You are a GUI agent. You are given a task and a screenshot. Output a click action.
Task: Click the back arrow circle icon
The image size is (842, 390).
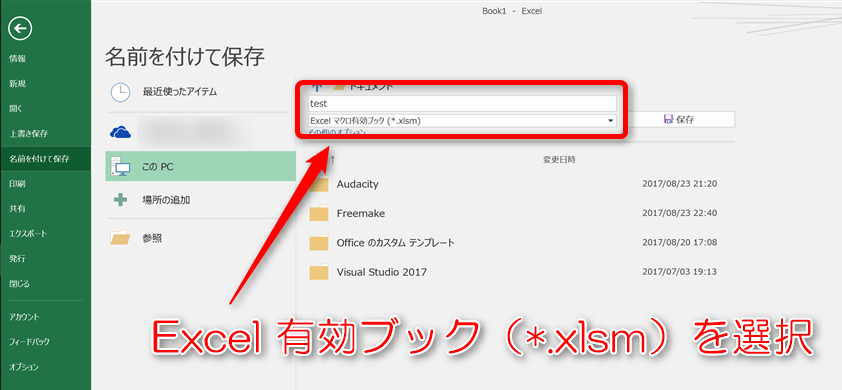pyautogui.click(x=20, y=28)
